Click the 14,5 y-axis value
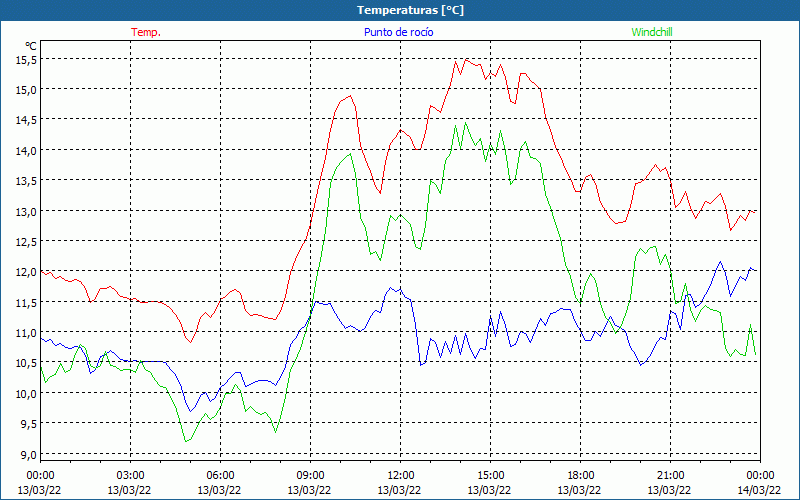Viewport: 800px width, 500px height. pyautogui.click(x=27, y=120)
